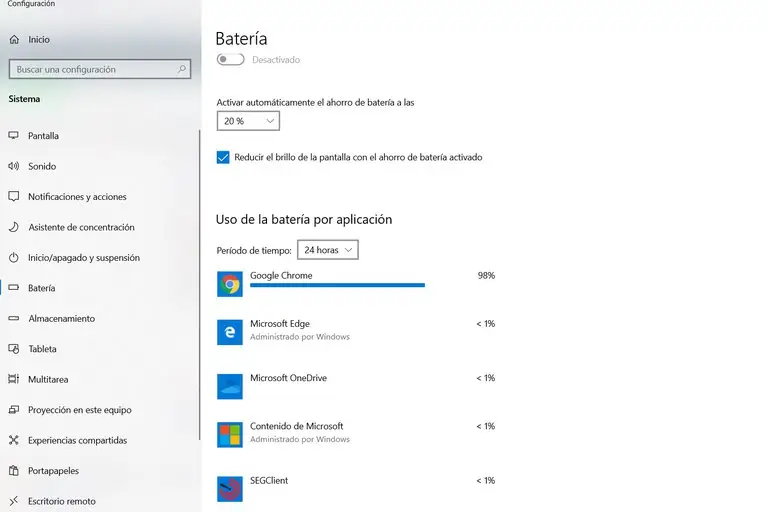Open Pantalla settings

[x=43, y=136]
